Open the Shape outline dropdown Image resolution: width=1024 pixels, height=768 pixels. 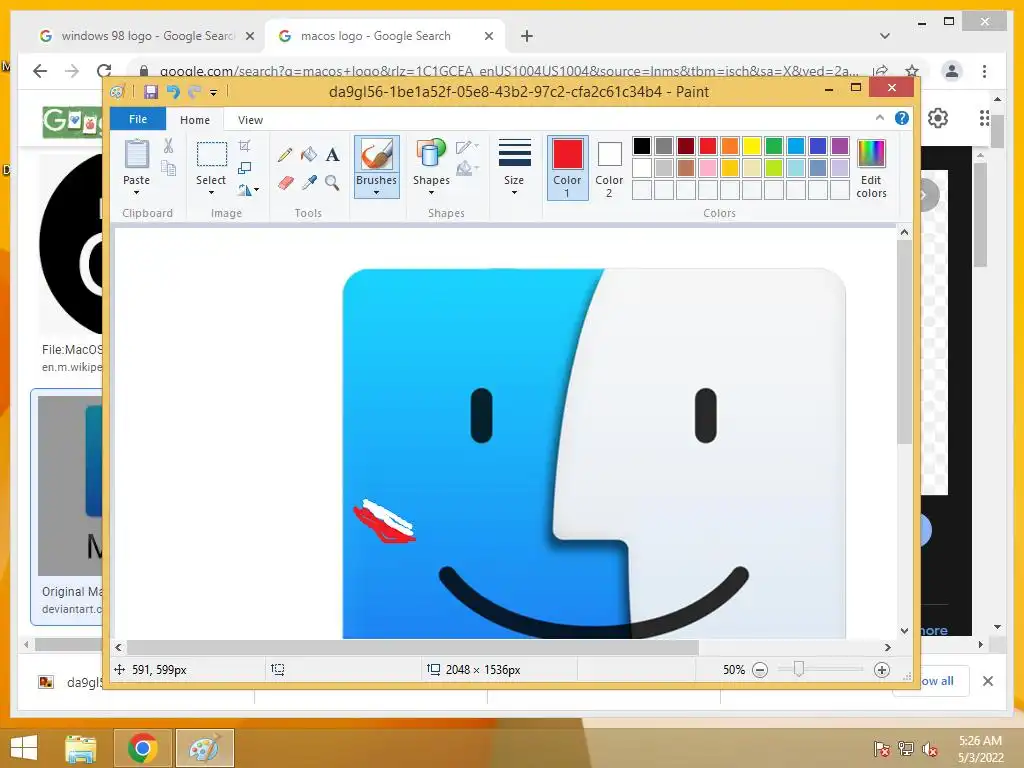tap(467, 146)
